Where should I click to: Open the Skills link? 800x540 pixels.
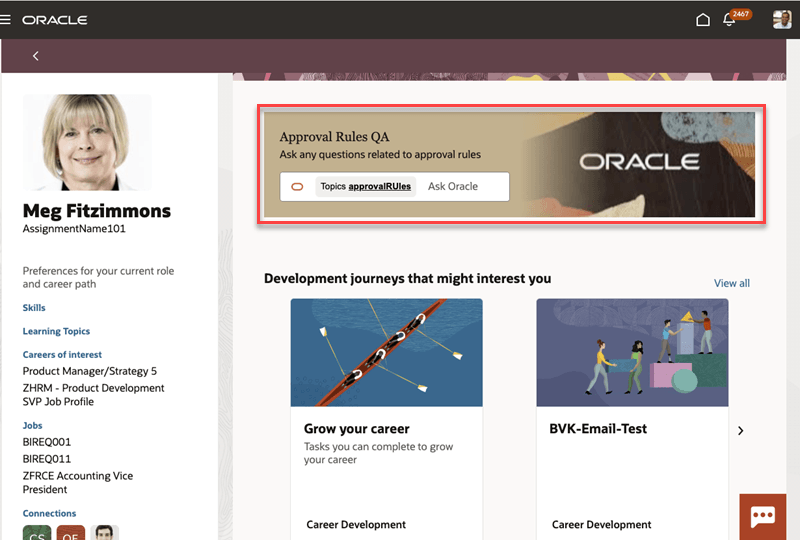(x=34, y=308)
